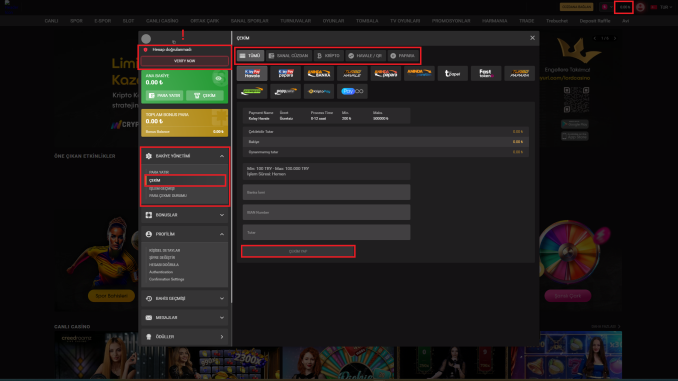678x381 pixels.
Task: Click the Verify Now button
Action: tap(185, 61)
